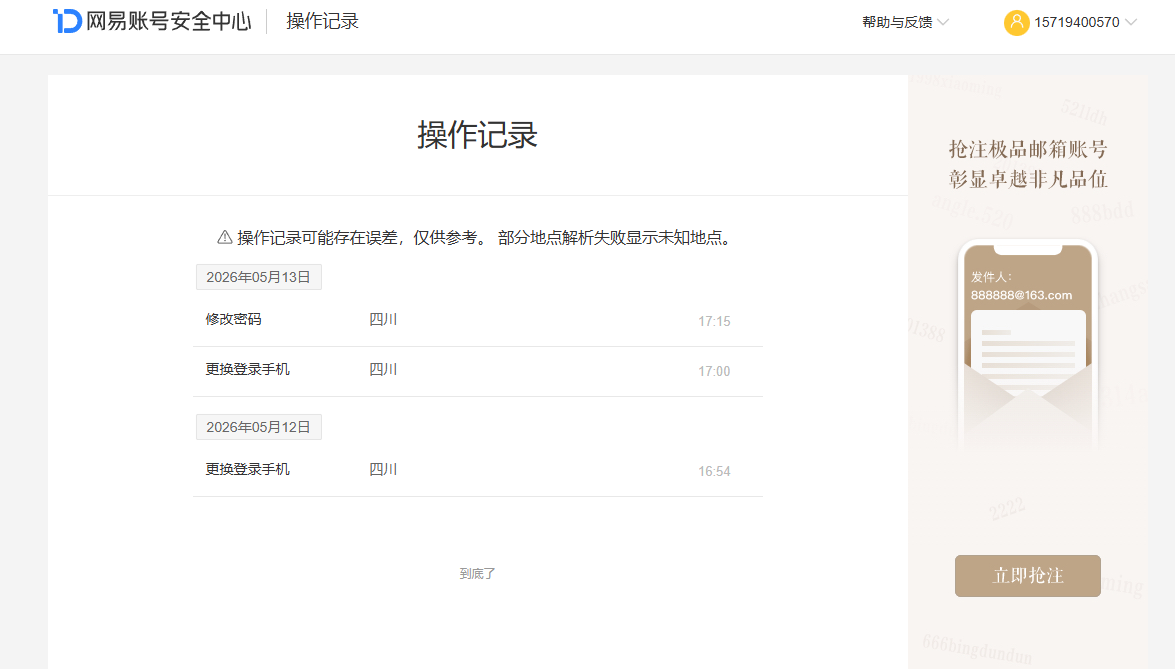Select the 2026年05月13日 date label
Image resolution: width=1175 pixels, height=669 pixels.
click(259, 277)
